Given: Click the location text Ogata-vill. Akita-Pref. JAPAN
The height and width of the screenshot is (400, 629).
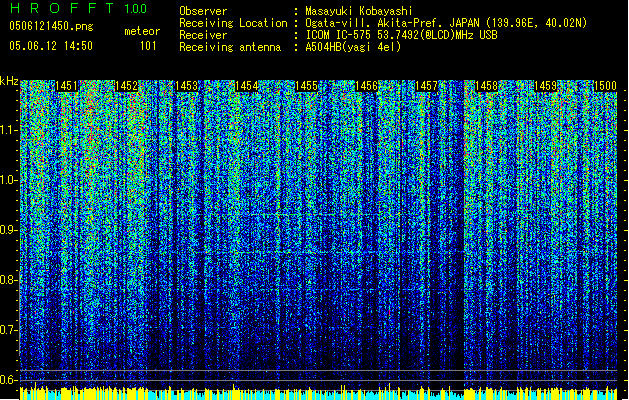Looking at the screenshot, I should pyautogui.click(x=392, y=23).
